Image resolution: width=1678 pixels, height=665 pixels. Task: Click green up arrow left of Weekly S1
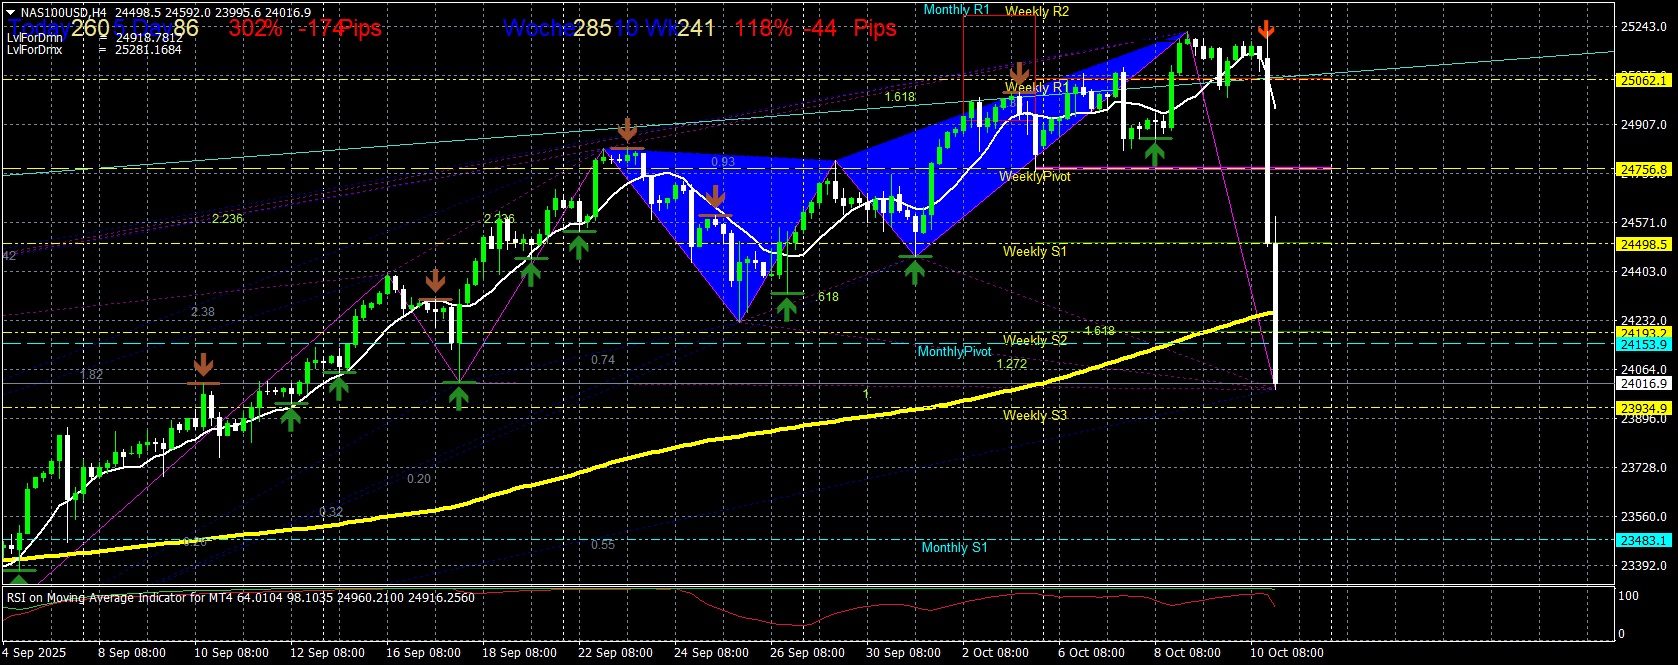[x=914, y=270]
